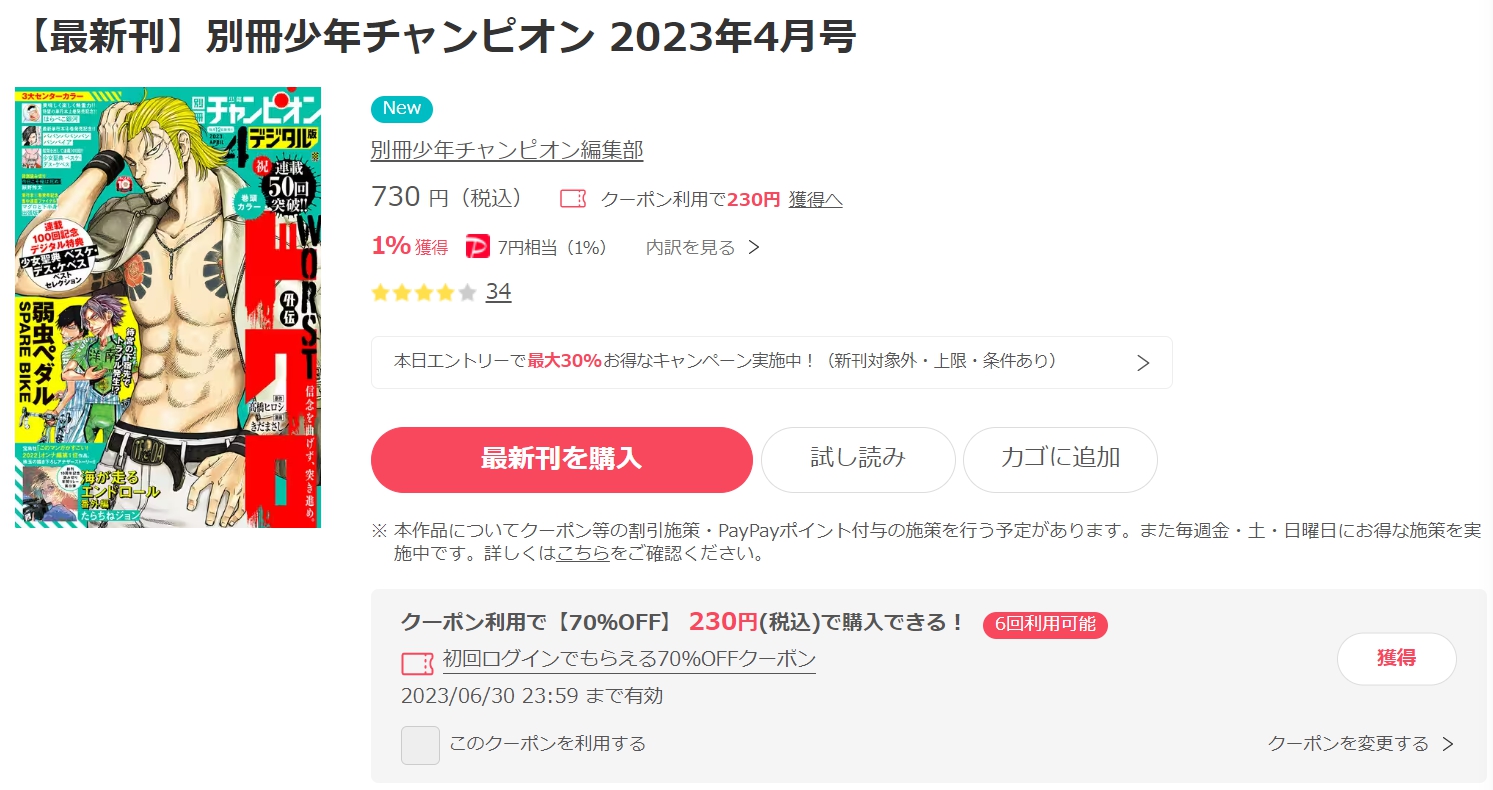This screenshot has height=790, width=1493.
Task: Click the 獲得 coupon button
Action: click(x=1396, y=658)
